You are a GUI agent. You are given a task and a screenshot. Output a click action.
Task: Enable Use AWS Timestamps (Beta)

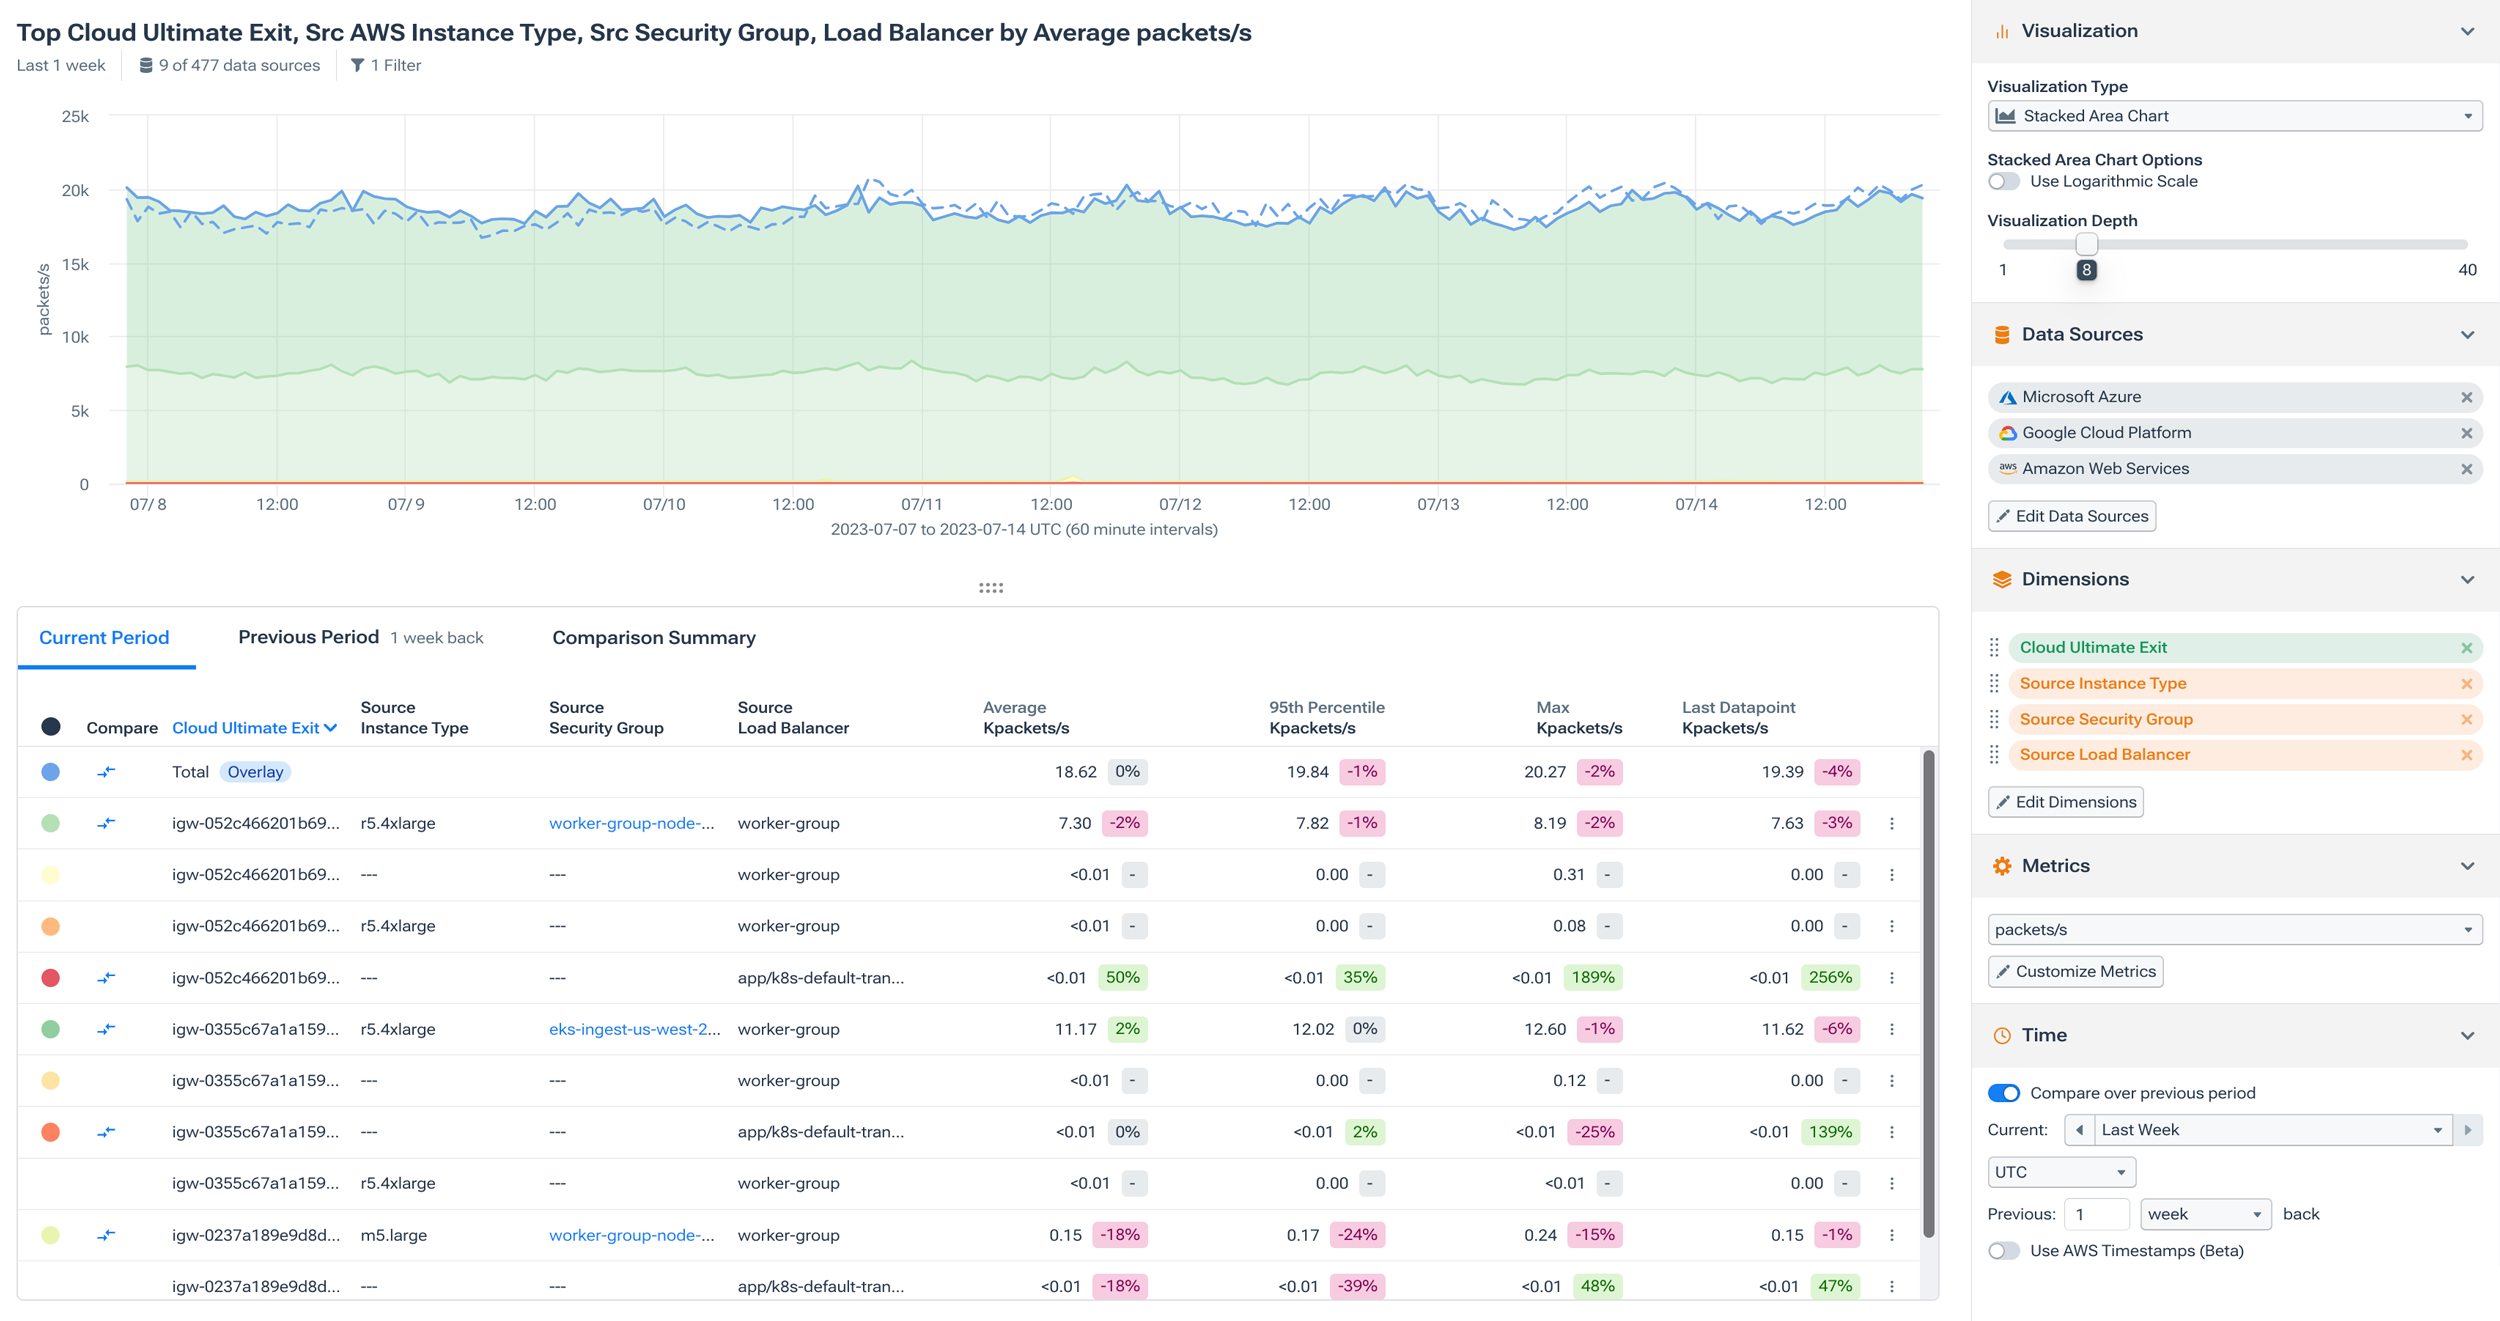tap(2004, 1250)
